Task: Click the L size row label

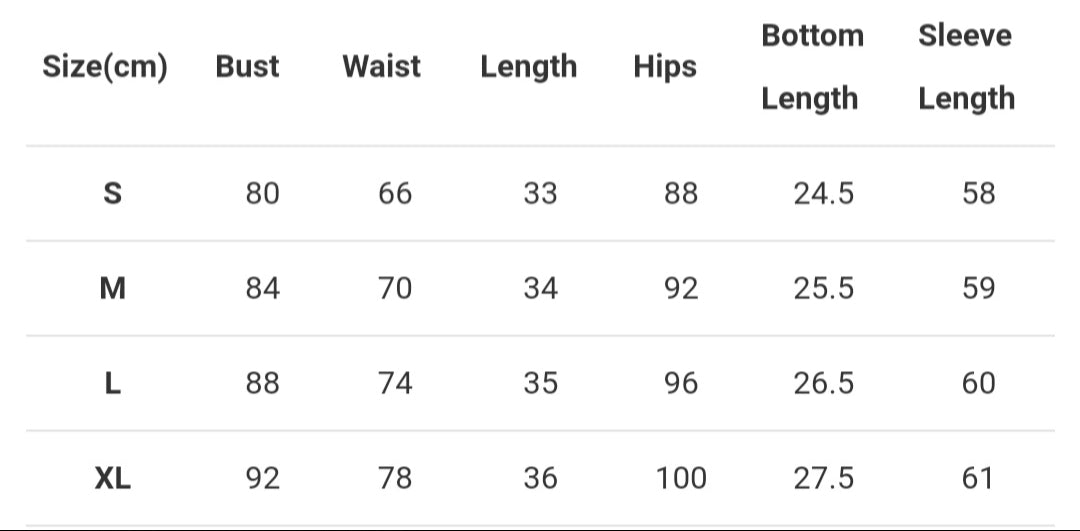Action: pyautogui.click(x=113, y=383)
